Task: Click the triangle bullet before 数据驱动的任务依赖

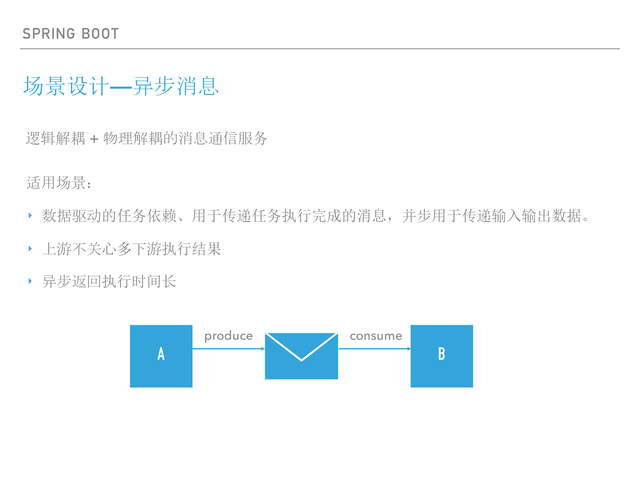Action: pos(30,215)
